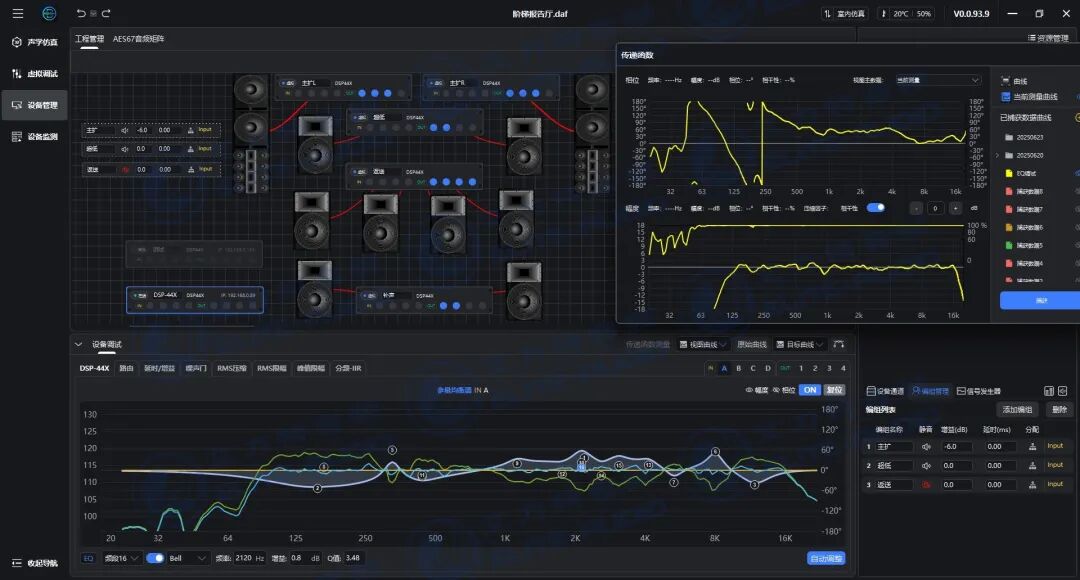The height and width of the screenshot is (580, 1080).
Task: Click the 删除 button in 编组列表
Action: [1059, 409]
